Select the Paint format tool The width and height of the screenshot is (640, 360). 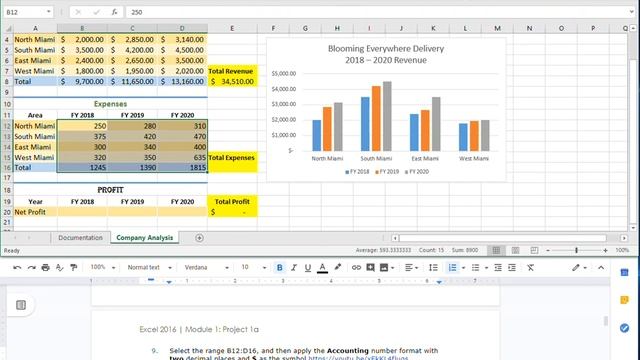pos(73,268)
